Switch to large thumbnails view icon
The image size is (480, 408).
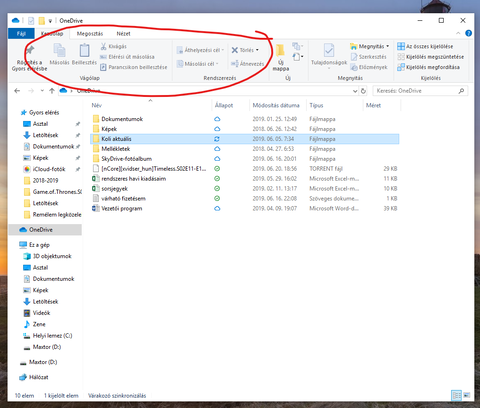tap(466, 395)
